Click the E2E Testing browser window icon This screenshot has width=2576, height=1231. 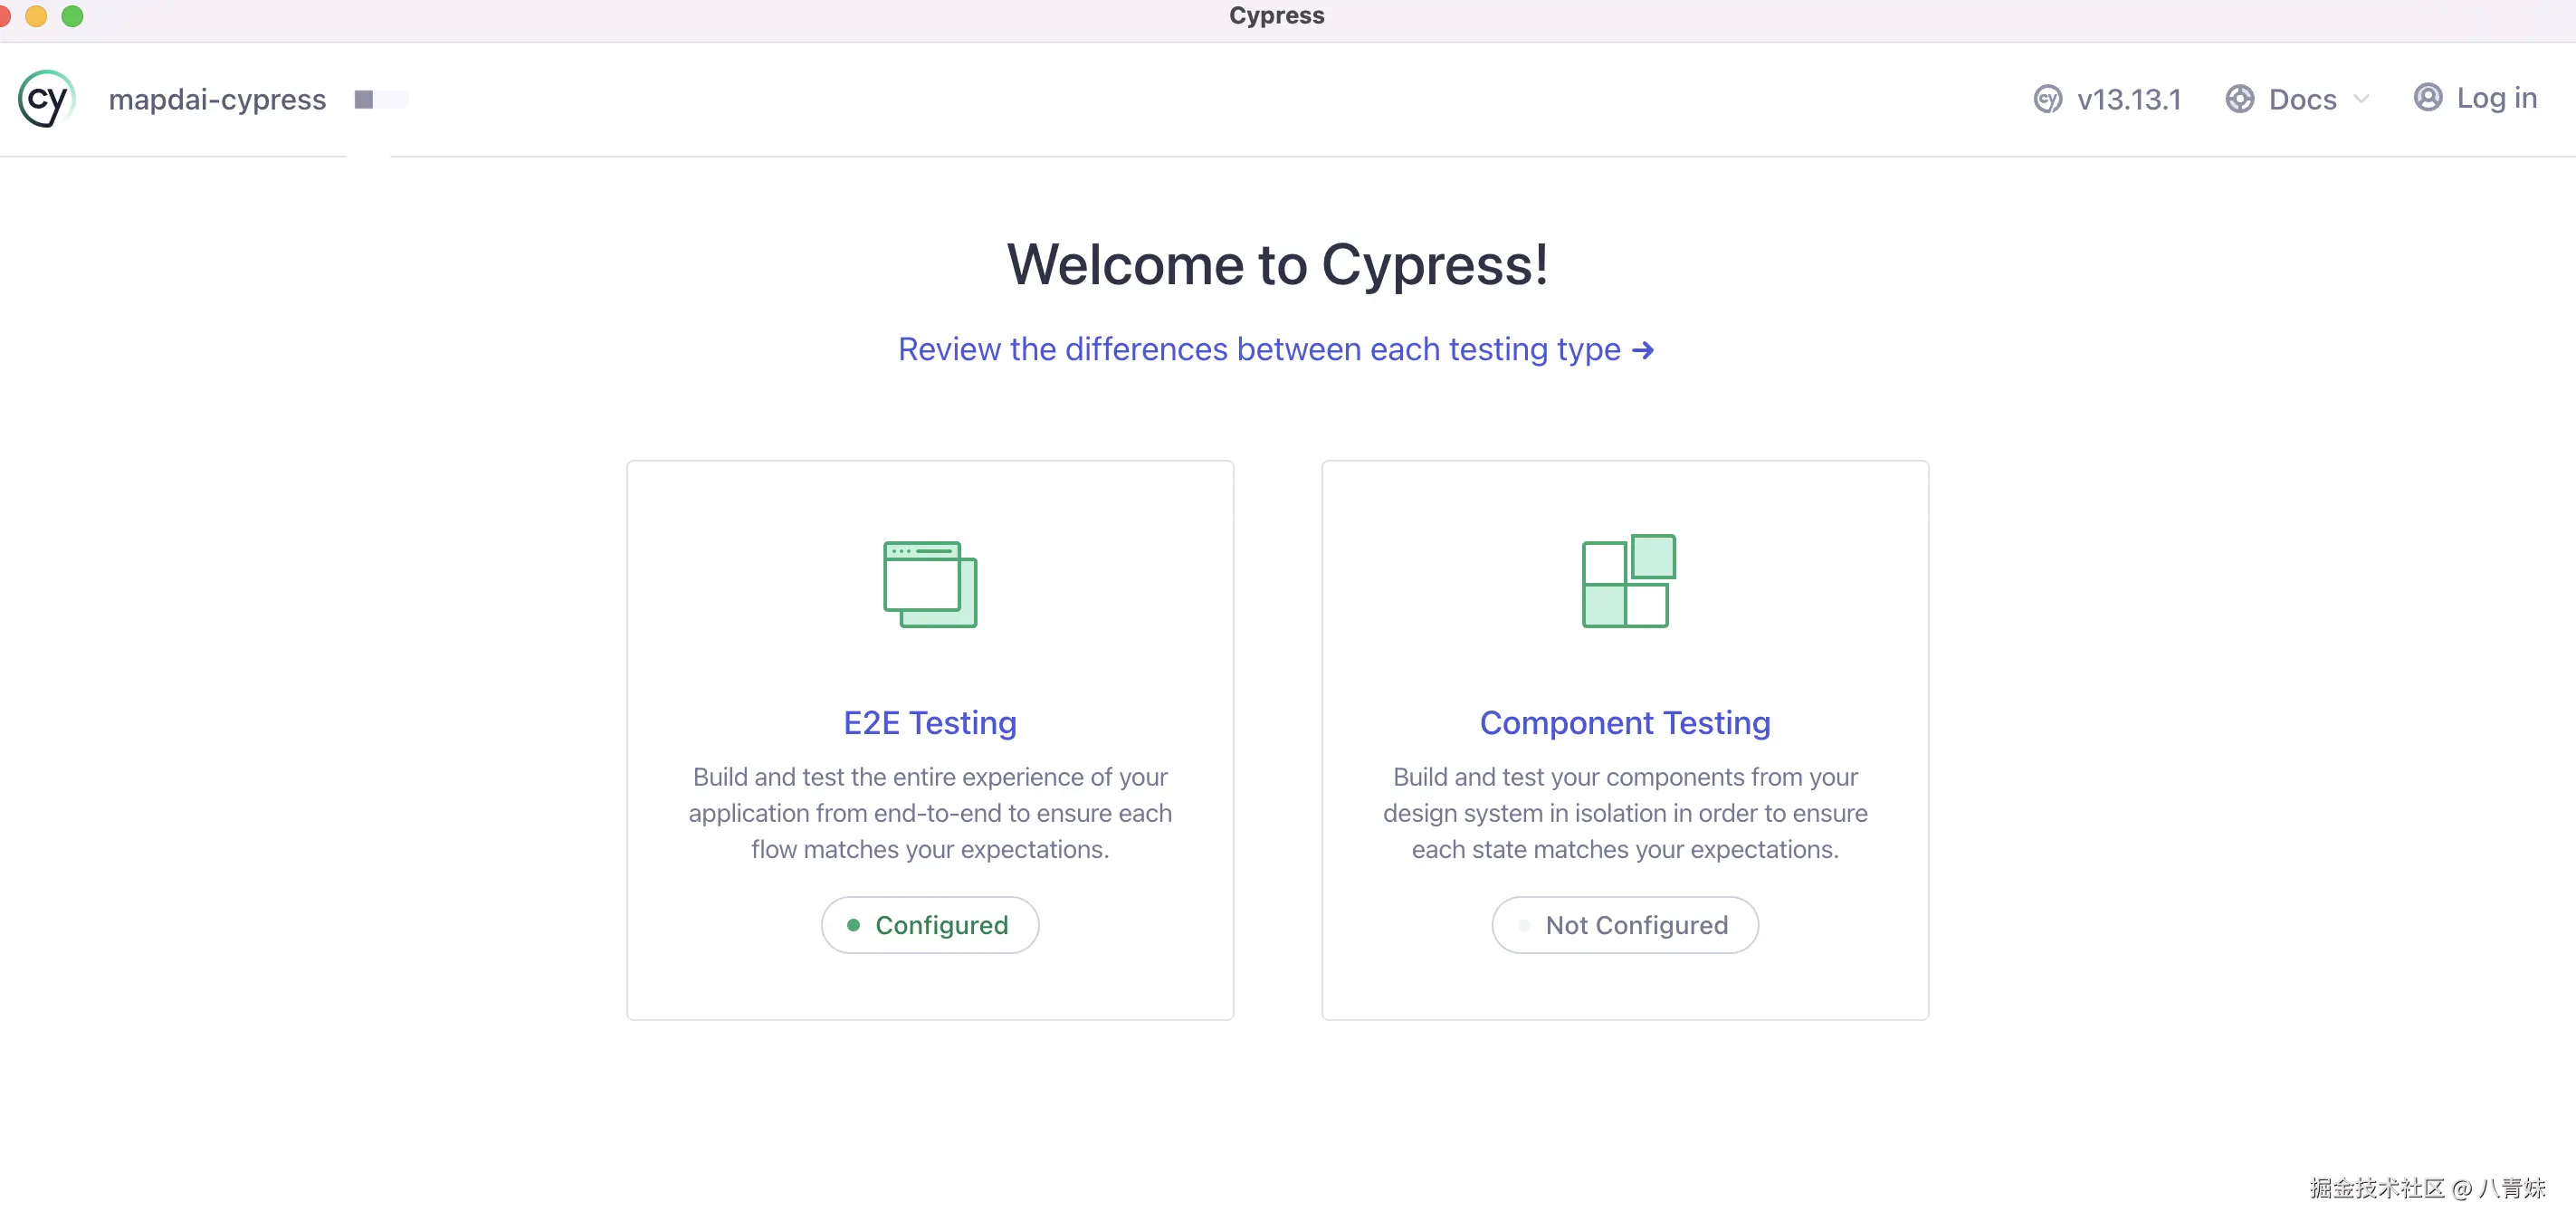[929, 585]
